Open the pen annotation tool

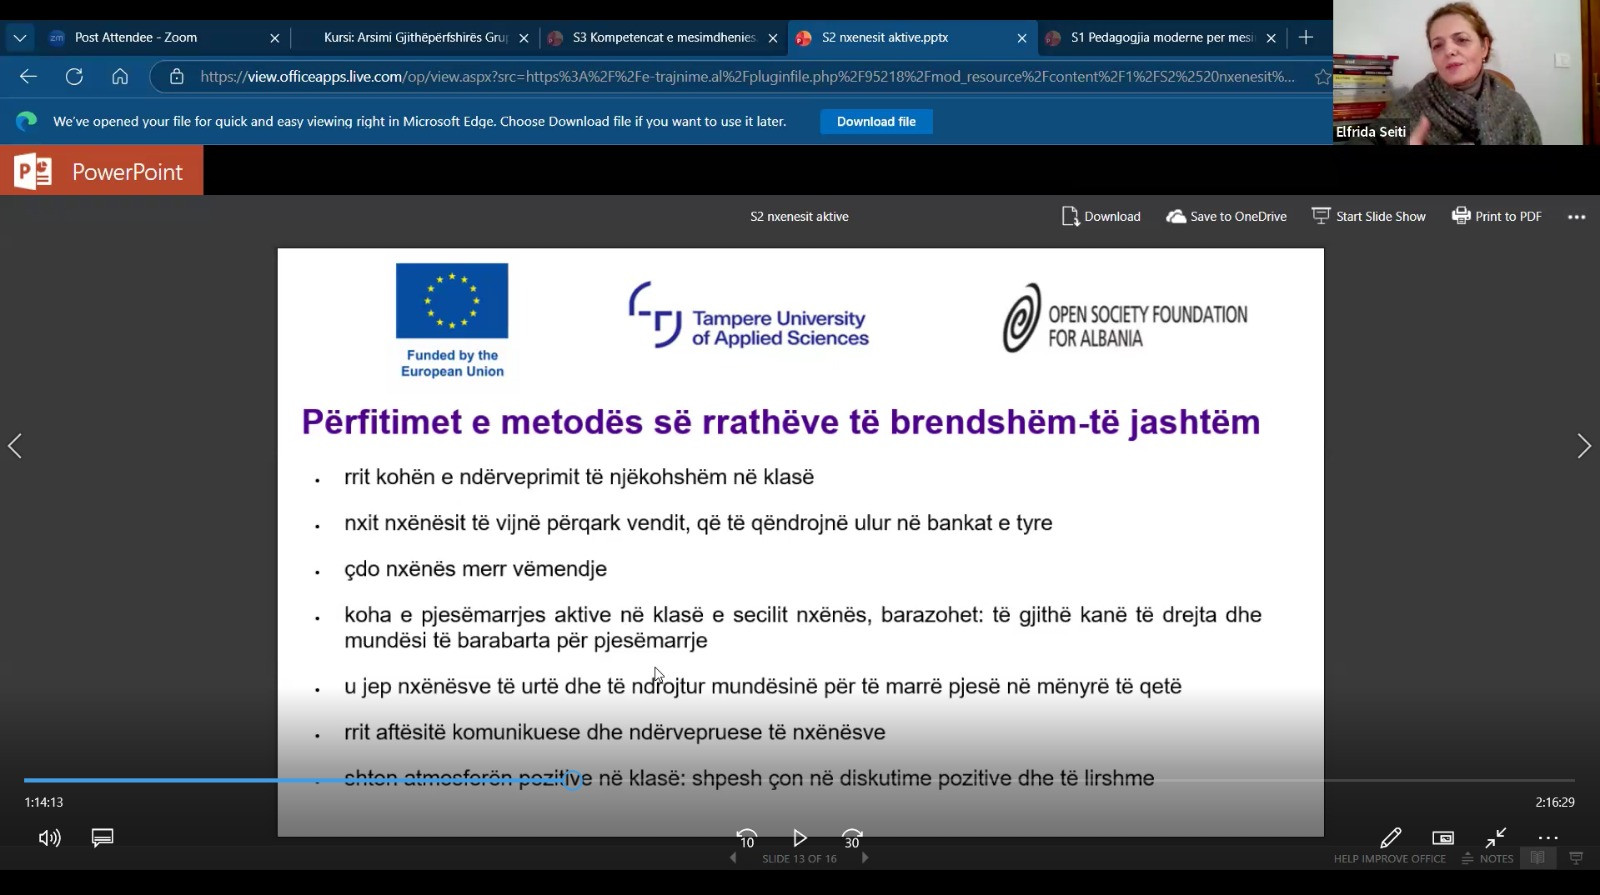coord(1390,838)
